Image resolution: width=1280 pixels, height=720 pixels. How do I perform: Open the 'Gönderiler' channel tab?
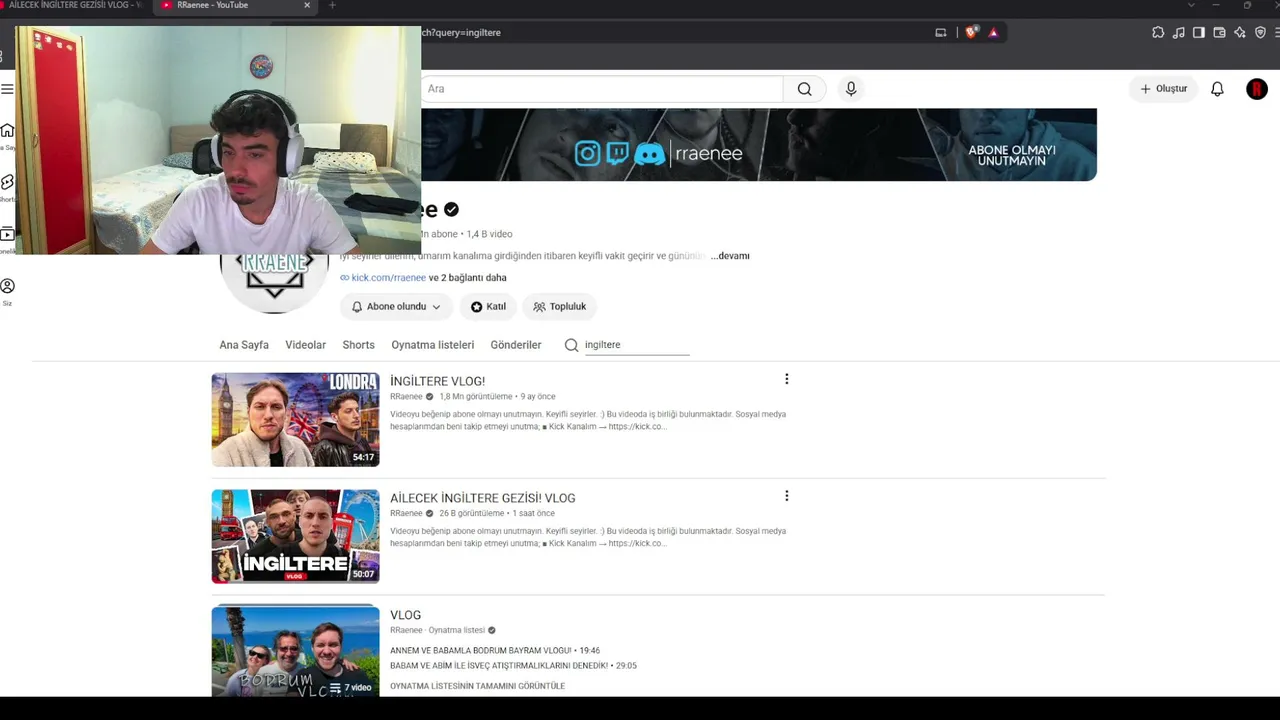tap(516, 345)
